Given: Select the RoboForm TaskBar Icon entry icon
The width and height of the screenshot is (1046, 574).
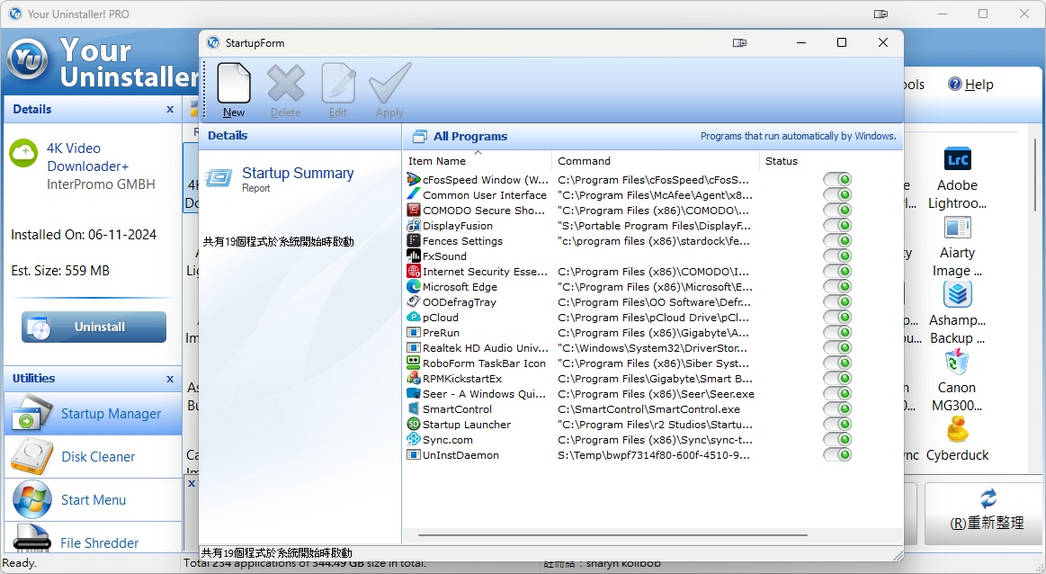Looking at the screenshot, I should pyautogui.click(x=413, y=364).
